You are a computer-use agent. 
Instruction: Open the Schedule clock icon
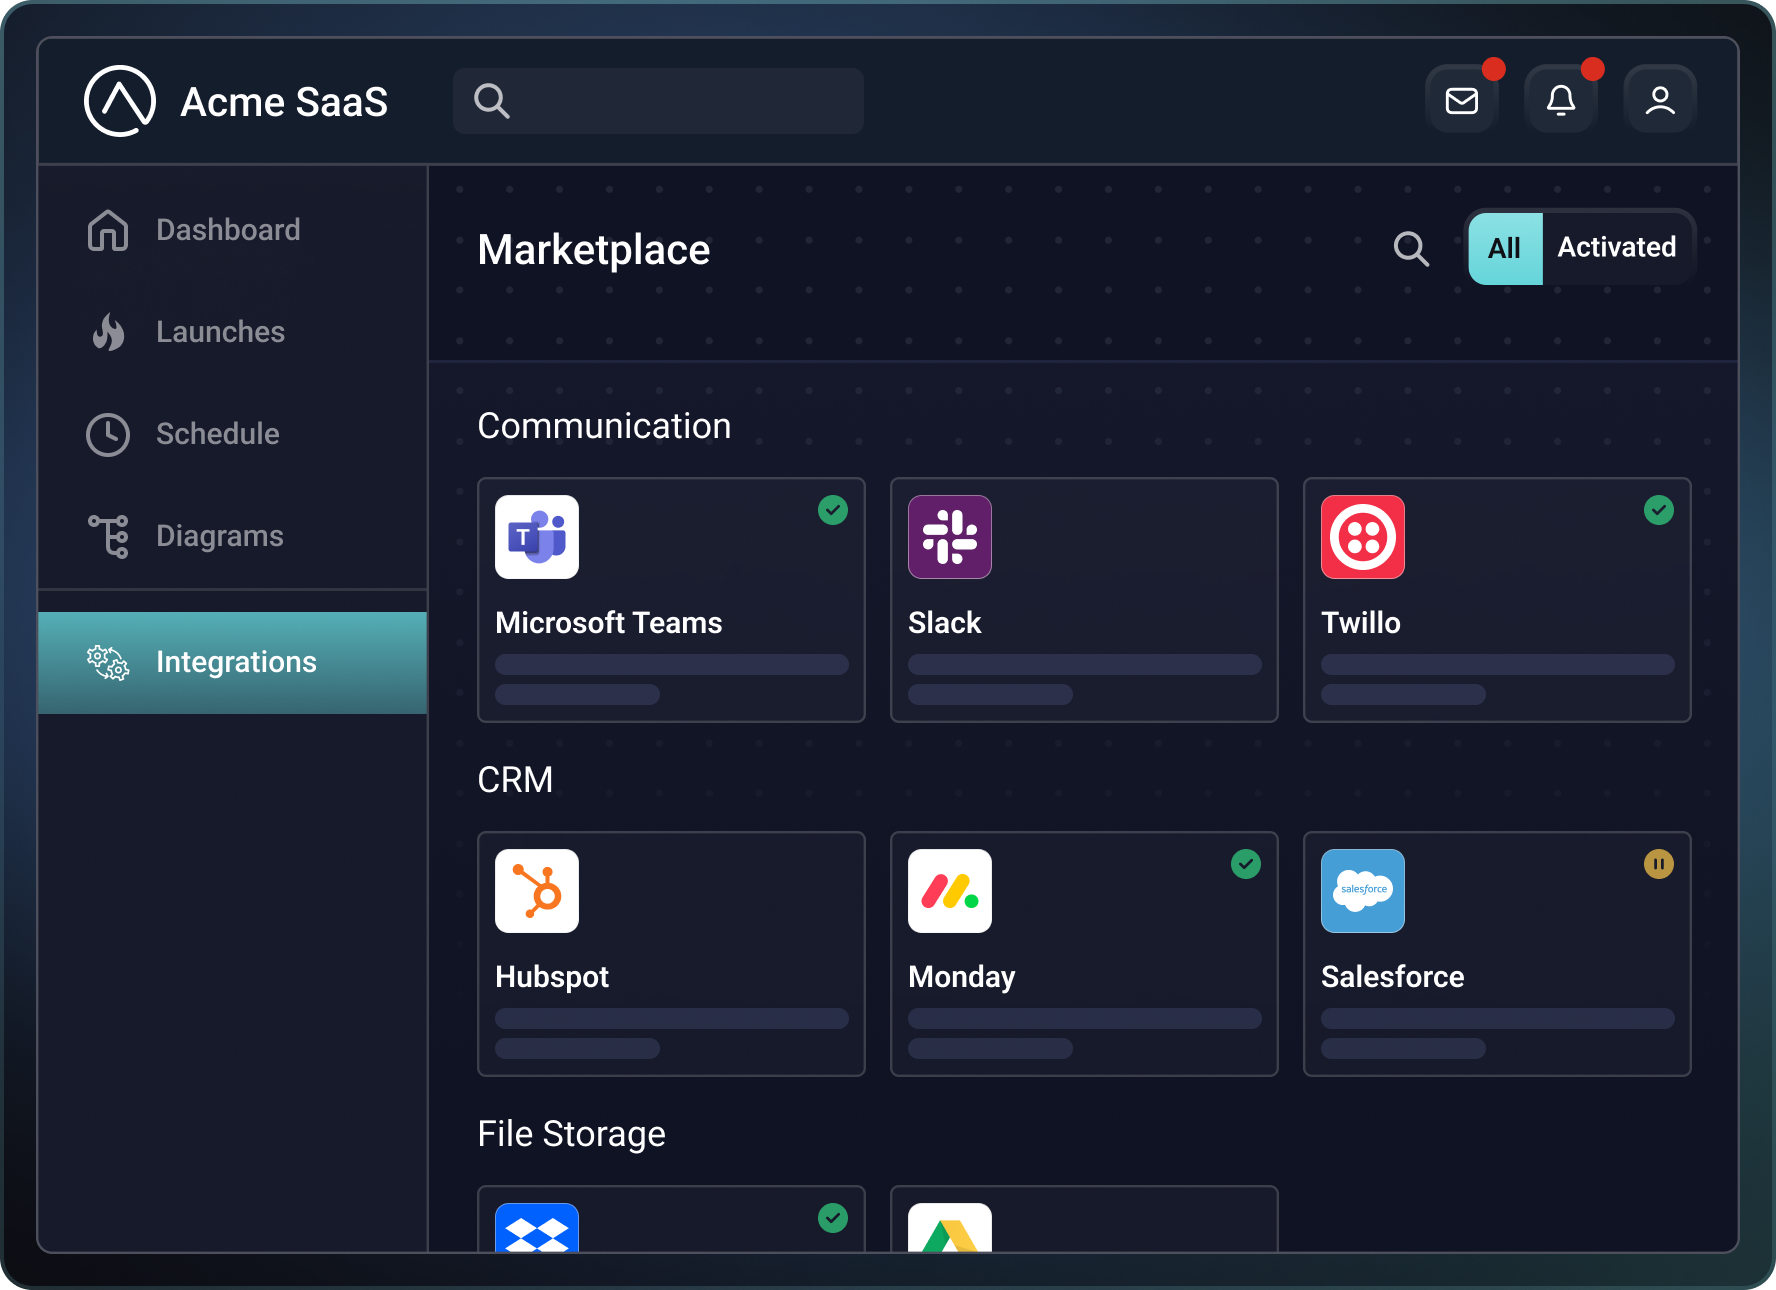(107, 434)
